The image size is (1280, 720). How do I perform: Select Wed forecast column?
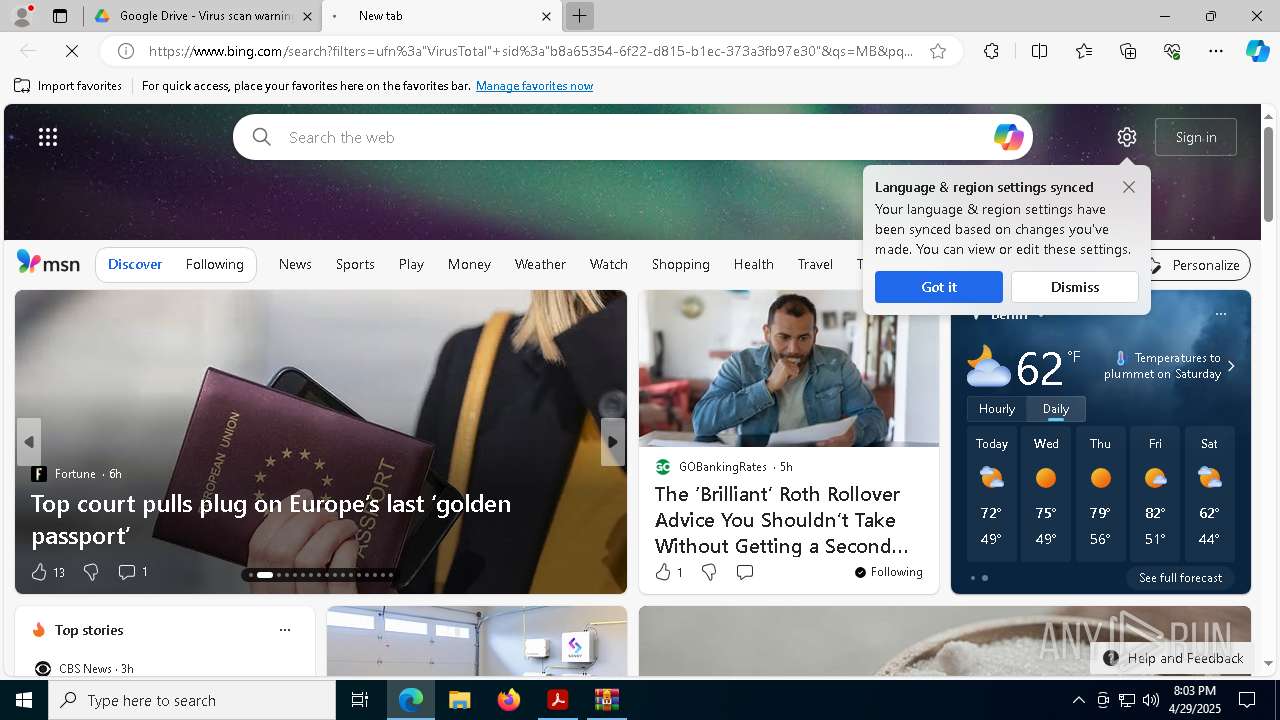1046,494
